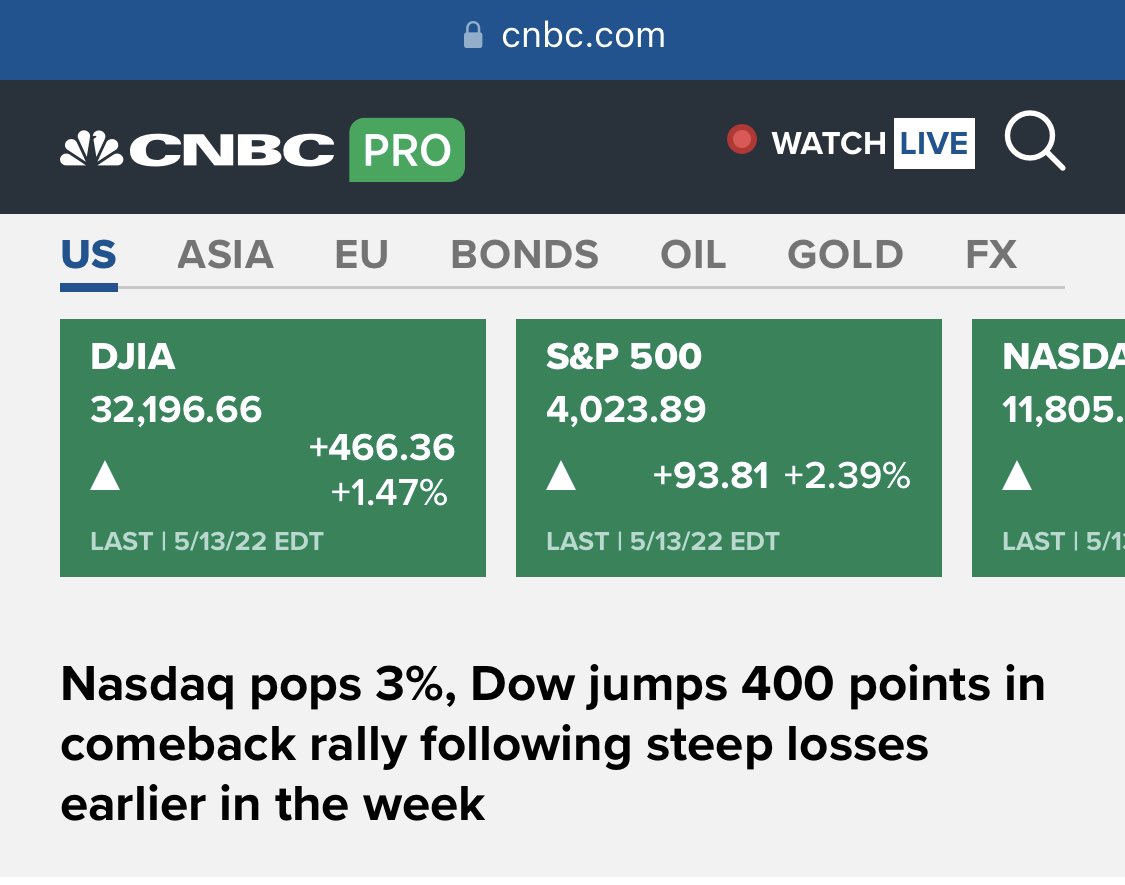The width and height of the screenshot is (1125, 885).
Task: Show the GOLD tab
Action: [x=845, y=255]
